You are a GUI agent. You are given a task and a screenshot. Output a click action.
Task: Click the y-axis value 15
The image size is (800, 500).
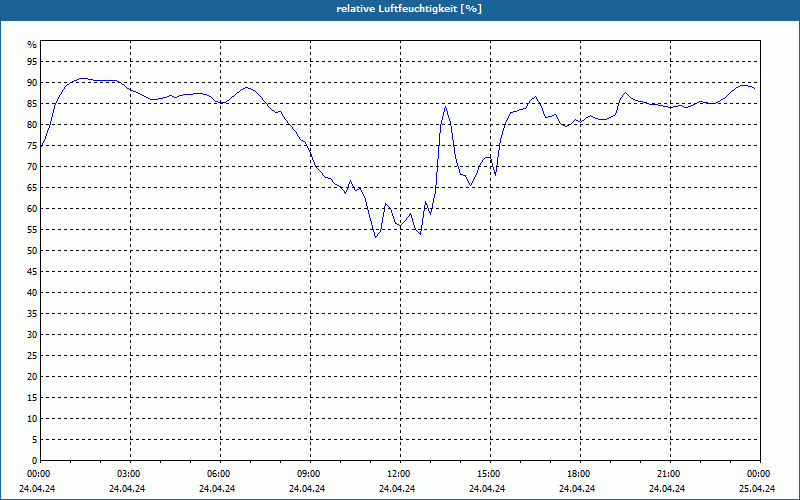click(x=32, y=397)
